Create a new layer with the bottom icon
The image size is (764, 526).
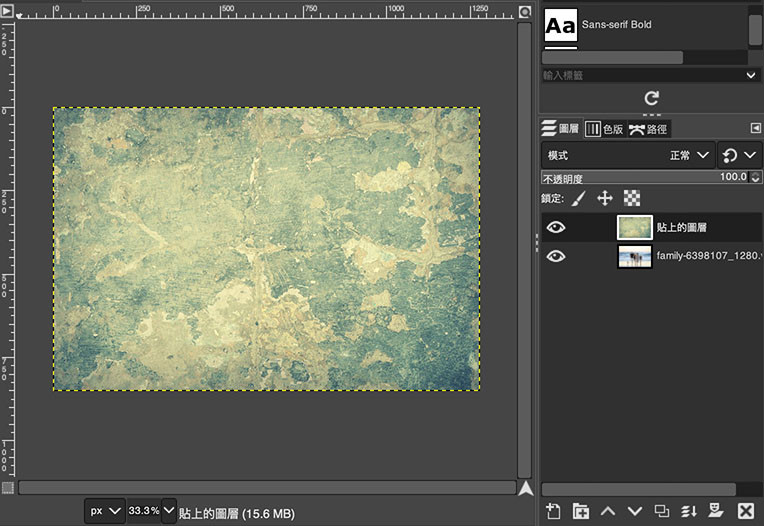pyautogui.click(x=553, y=511)
